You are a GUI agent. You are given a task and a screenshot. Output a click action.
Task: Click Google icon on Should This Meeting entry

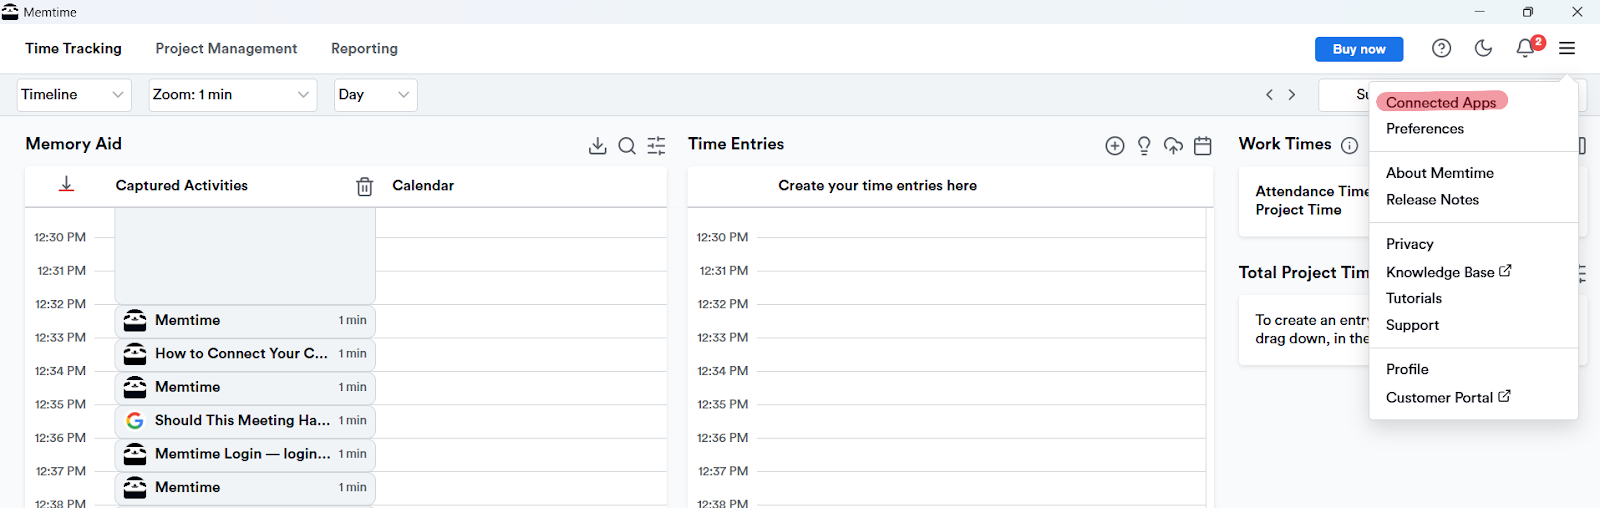[135, 421]
